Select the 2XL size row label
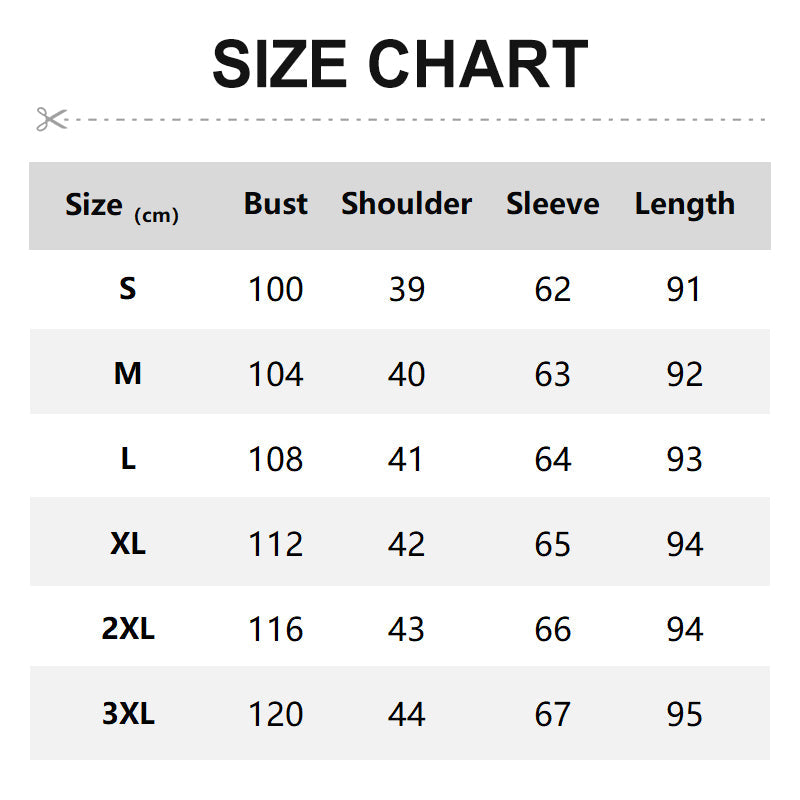Image resolution: width=800 pixels, height=800 pixels. pos(128,629)
